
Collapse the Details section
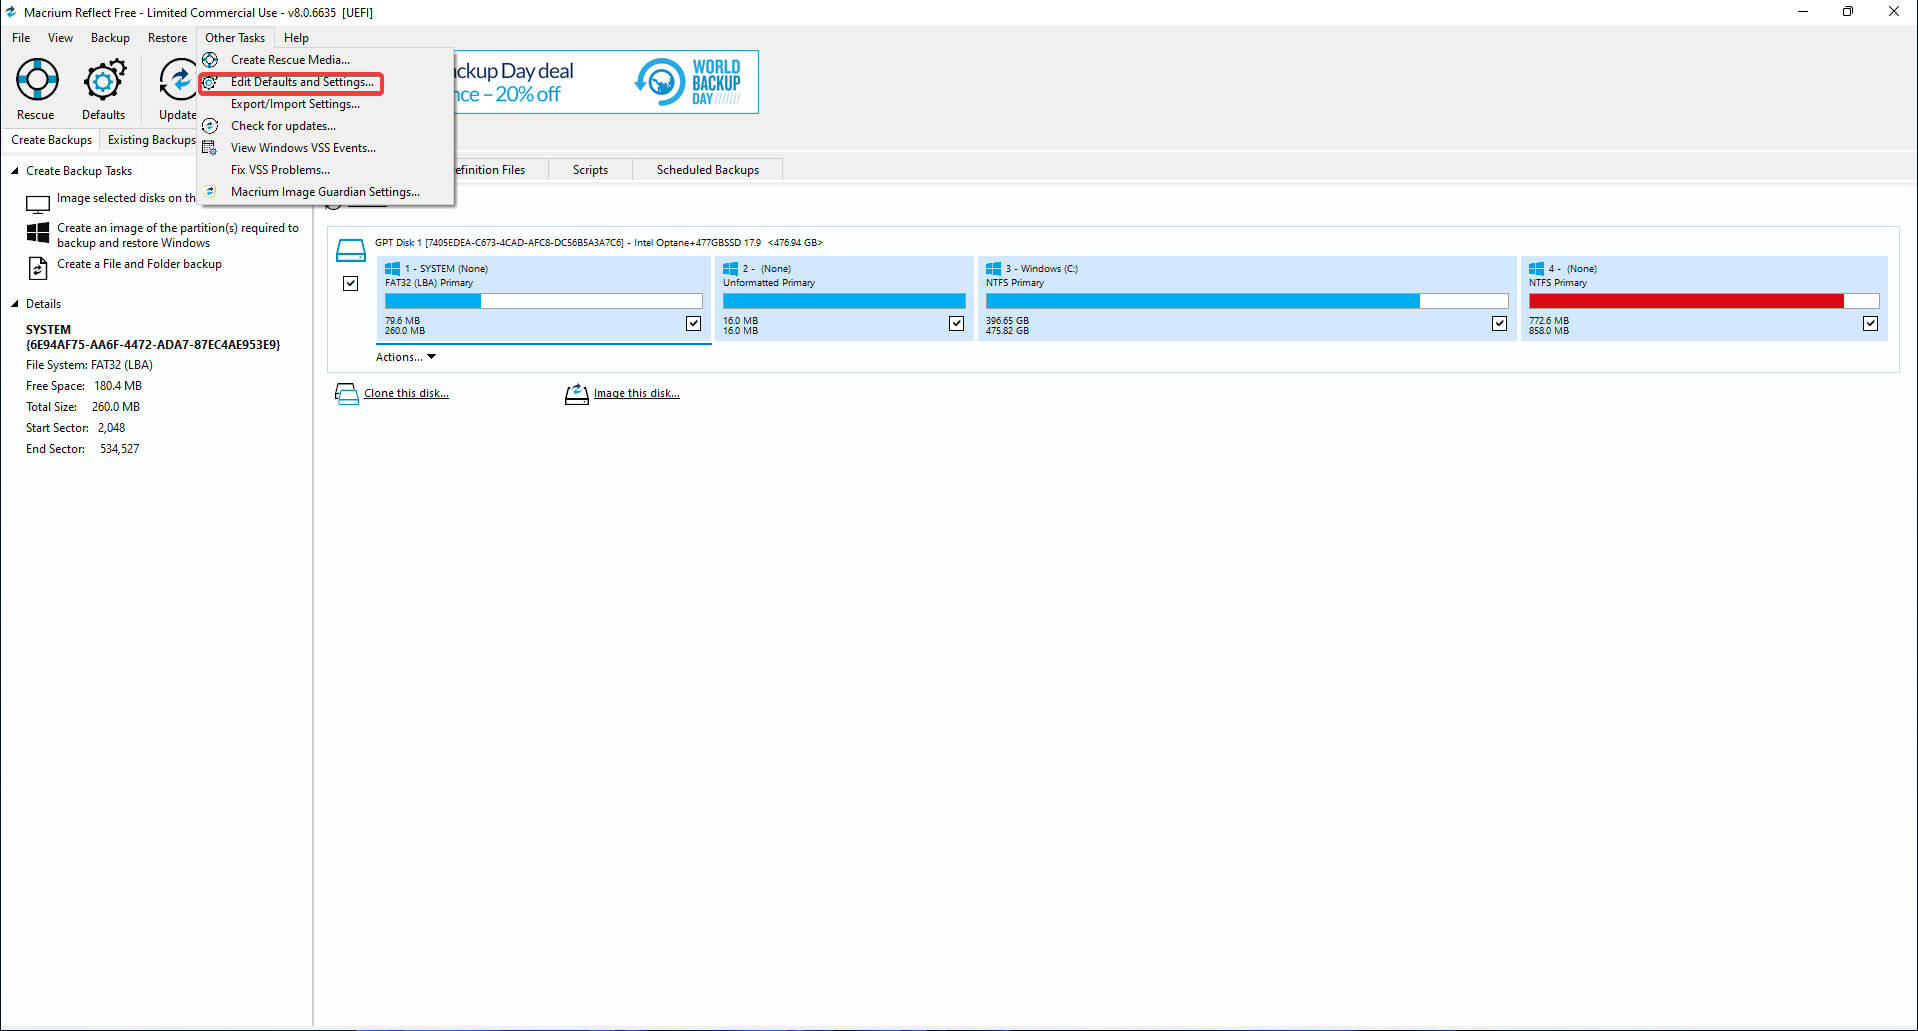tap(15, 304)
